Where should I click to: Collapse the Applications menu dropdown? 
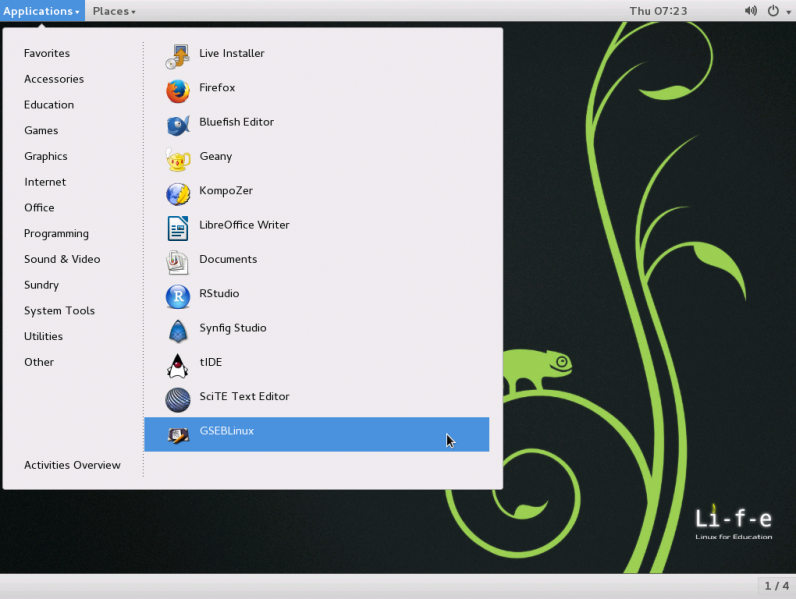pyautogui.click(x=42, y=11)
